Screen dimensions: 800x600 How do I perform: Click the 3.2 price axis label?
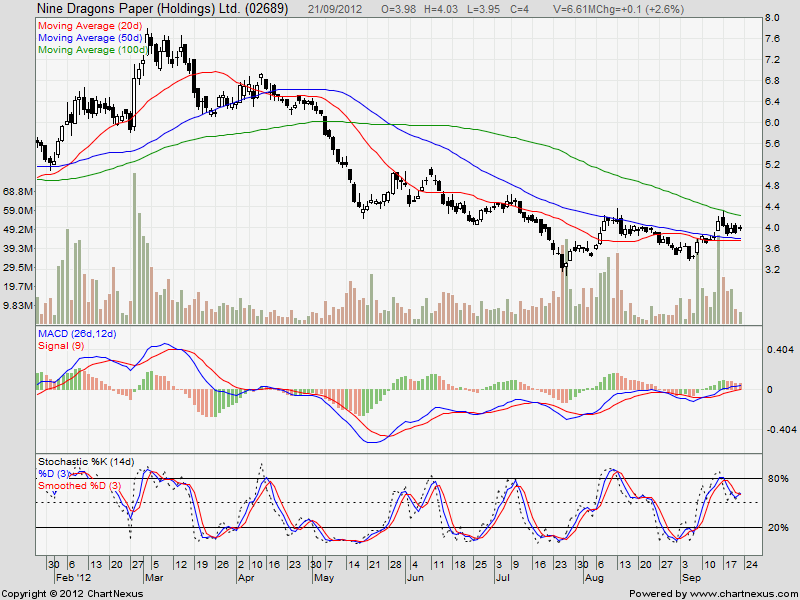pos(772,269)
